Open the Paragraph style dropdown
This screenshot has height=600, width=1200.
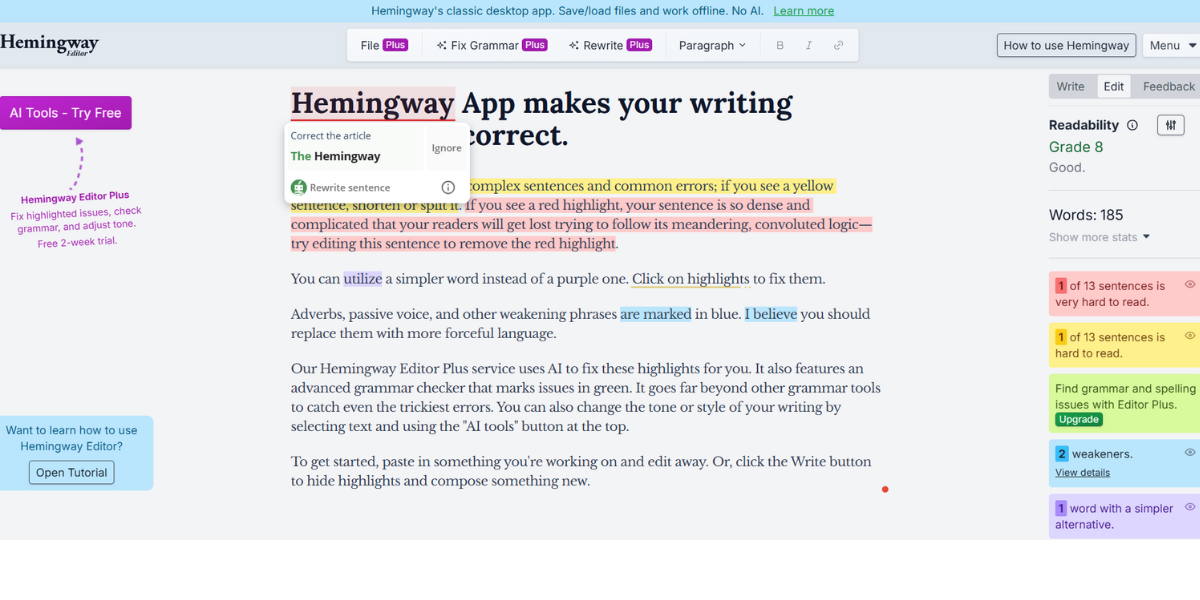712,45
